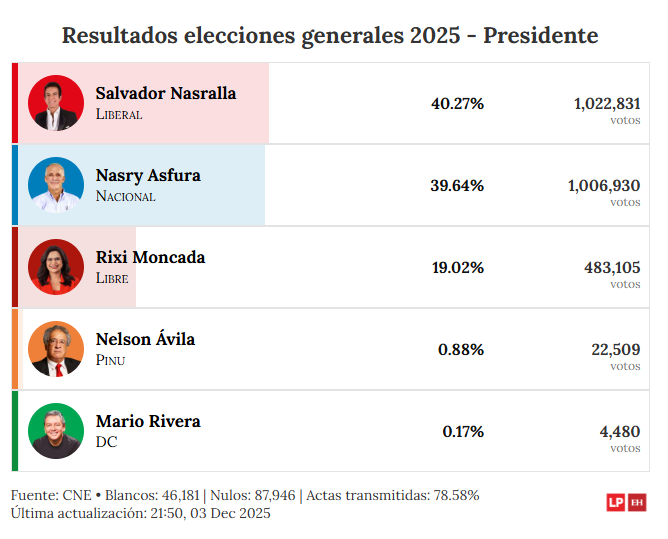Select the Nelson Ávila name
Screen dimensions: 668x539
tap(145, 339)
